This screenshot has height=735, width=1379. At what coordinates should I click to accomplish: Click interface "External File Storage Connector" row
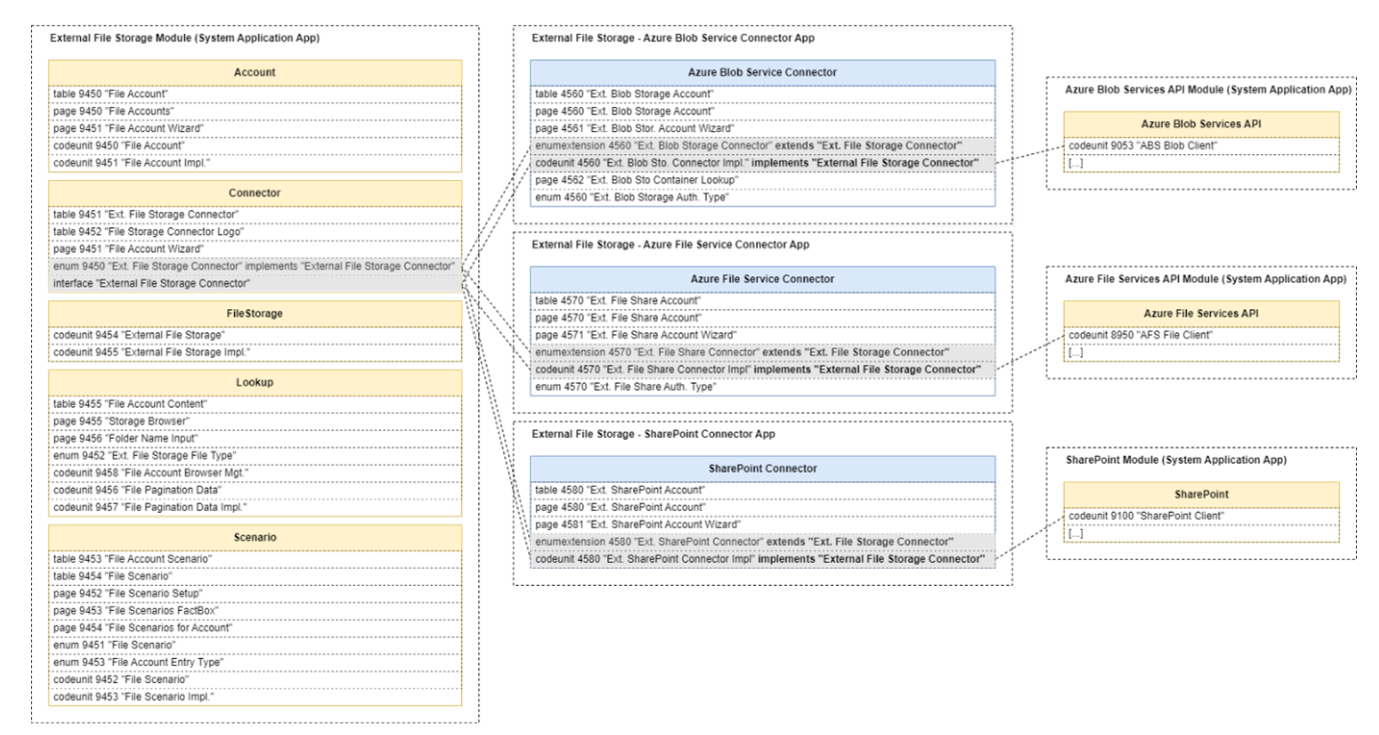256,283
